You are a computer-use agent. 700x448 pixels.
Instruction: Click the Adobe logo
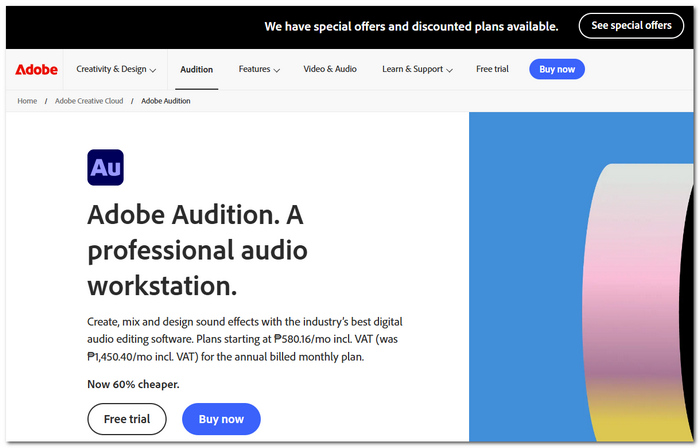click(36, 70)
